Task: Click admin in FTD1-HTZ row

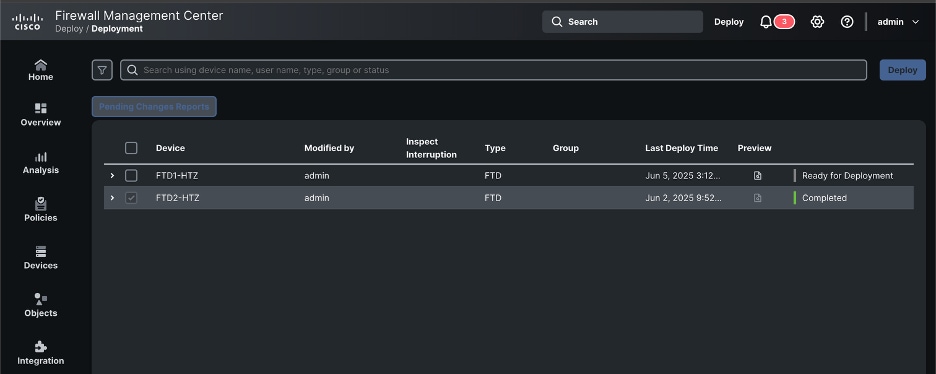Action: (316, 175)
